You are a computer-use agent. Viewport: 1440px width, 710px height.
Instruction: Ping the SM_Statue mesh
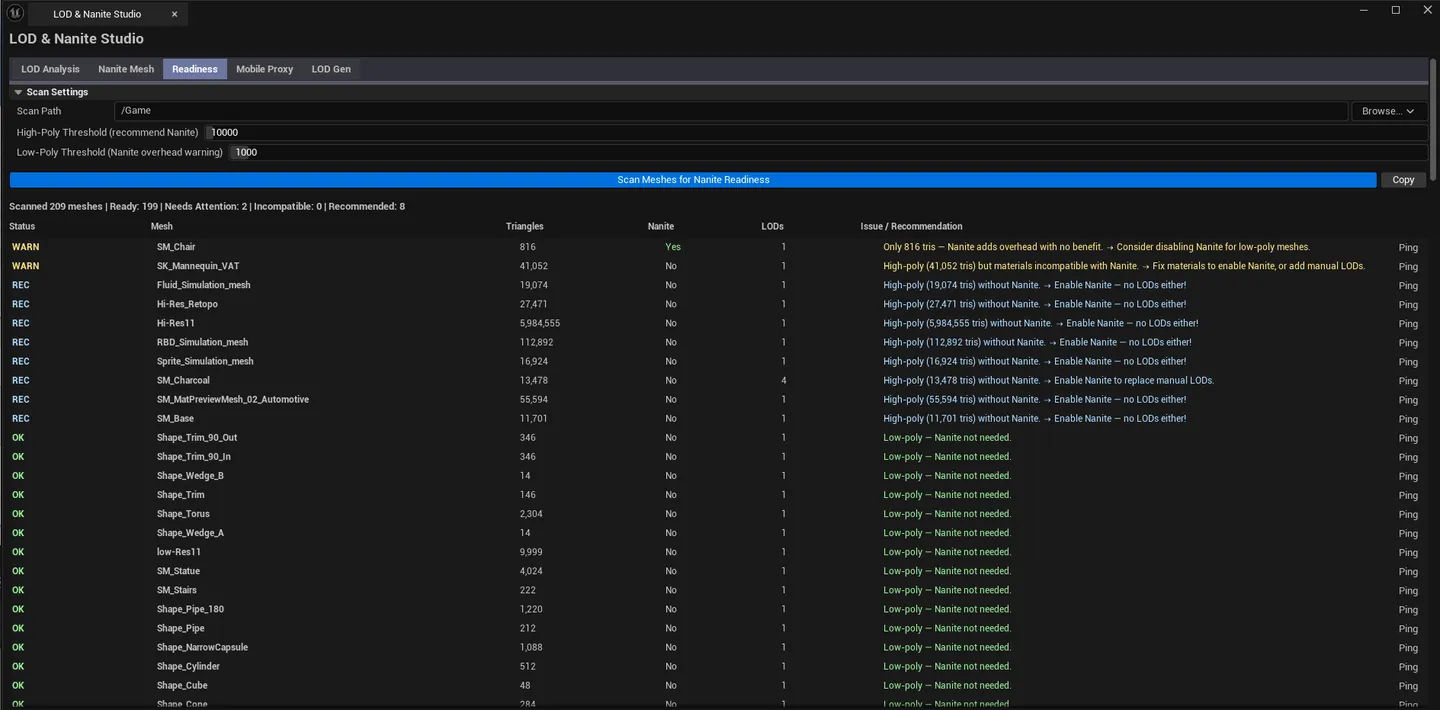click(x=1408, y=571)
